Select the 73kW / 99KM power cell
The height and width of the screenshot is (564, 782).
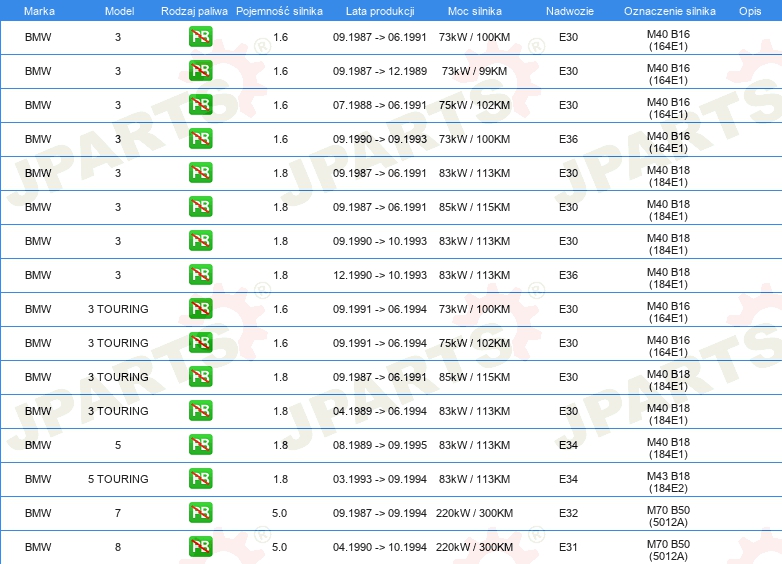(x=474, y=71)
